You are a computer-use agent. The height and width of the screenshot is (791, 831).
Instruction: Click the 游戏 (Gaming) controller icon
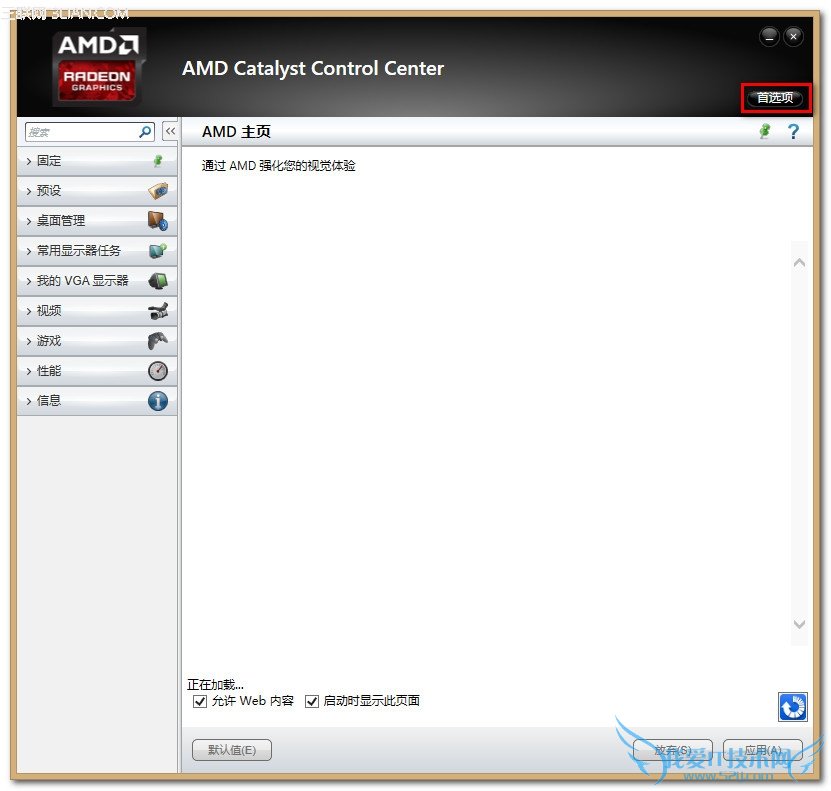click(157, 341)
